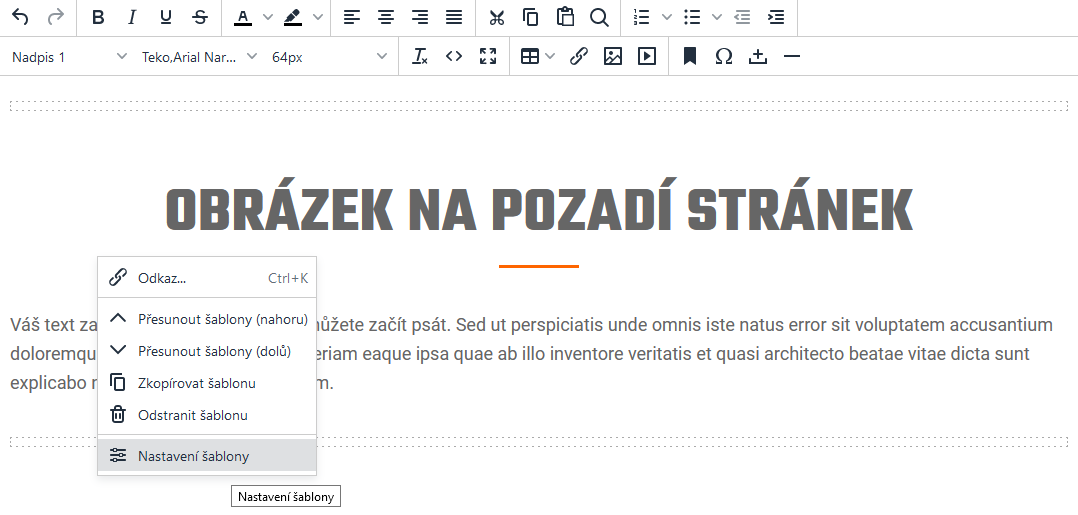Select Nastavení šablony from context menu
1078x515 pixels.
click(193, 456)
